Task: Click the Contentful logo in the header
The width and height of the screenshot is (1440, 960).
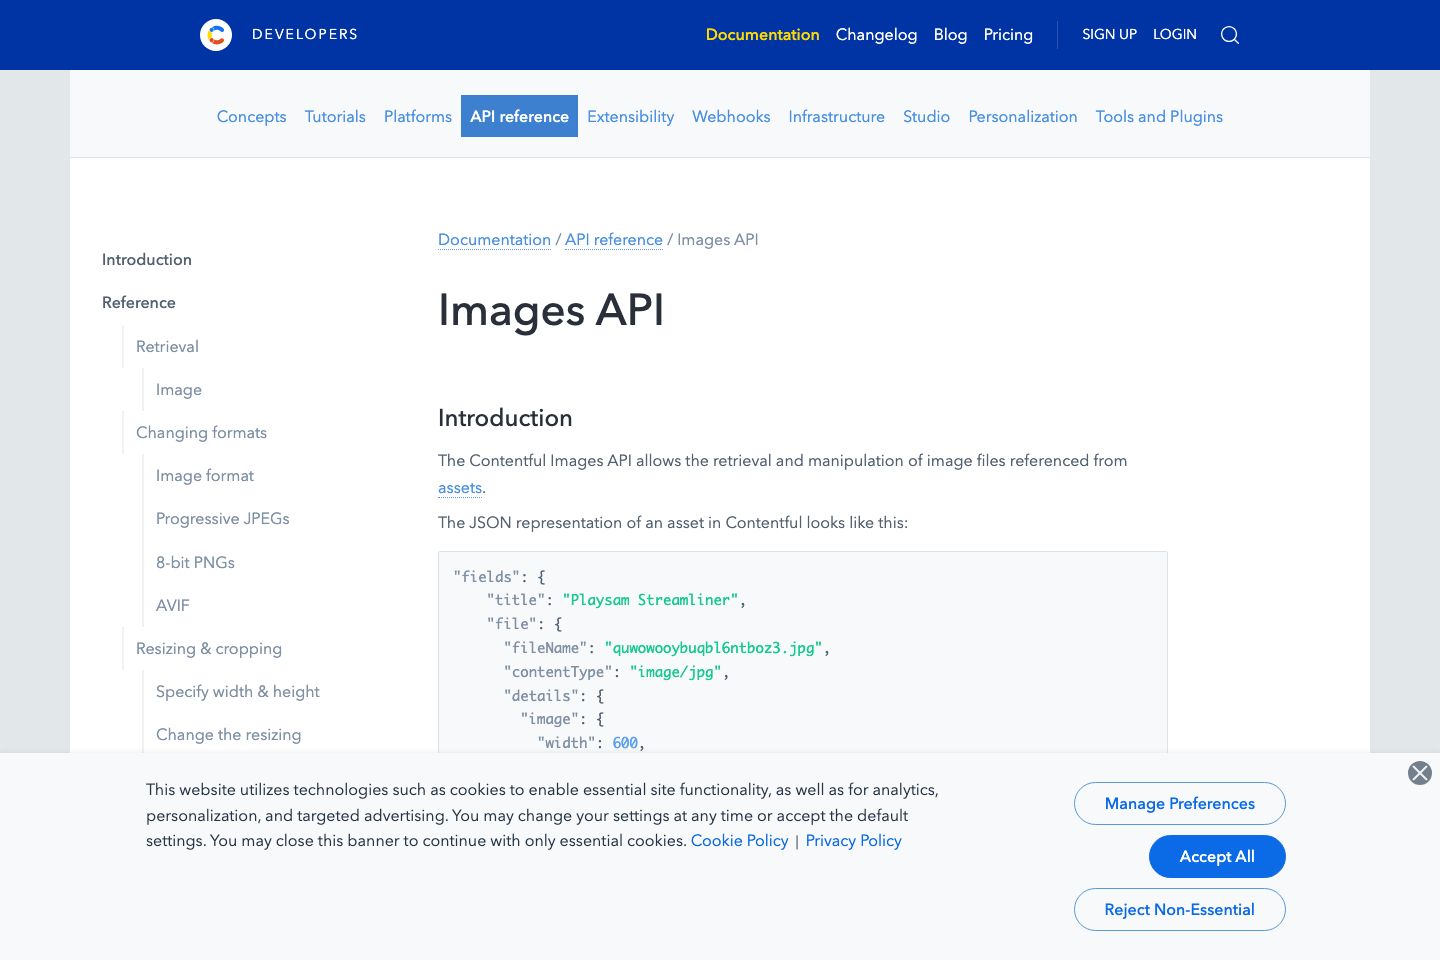Action: (x=216, y=34)
